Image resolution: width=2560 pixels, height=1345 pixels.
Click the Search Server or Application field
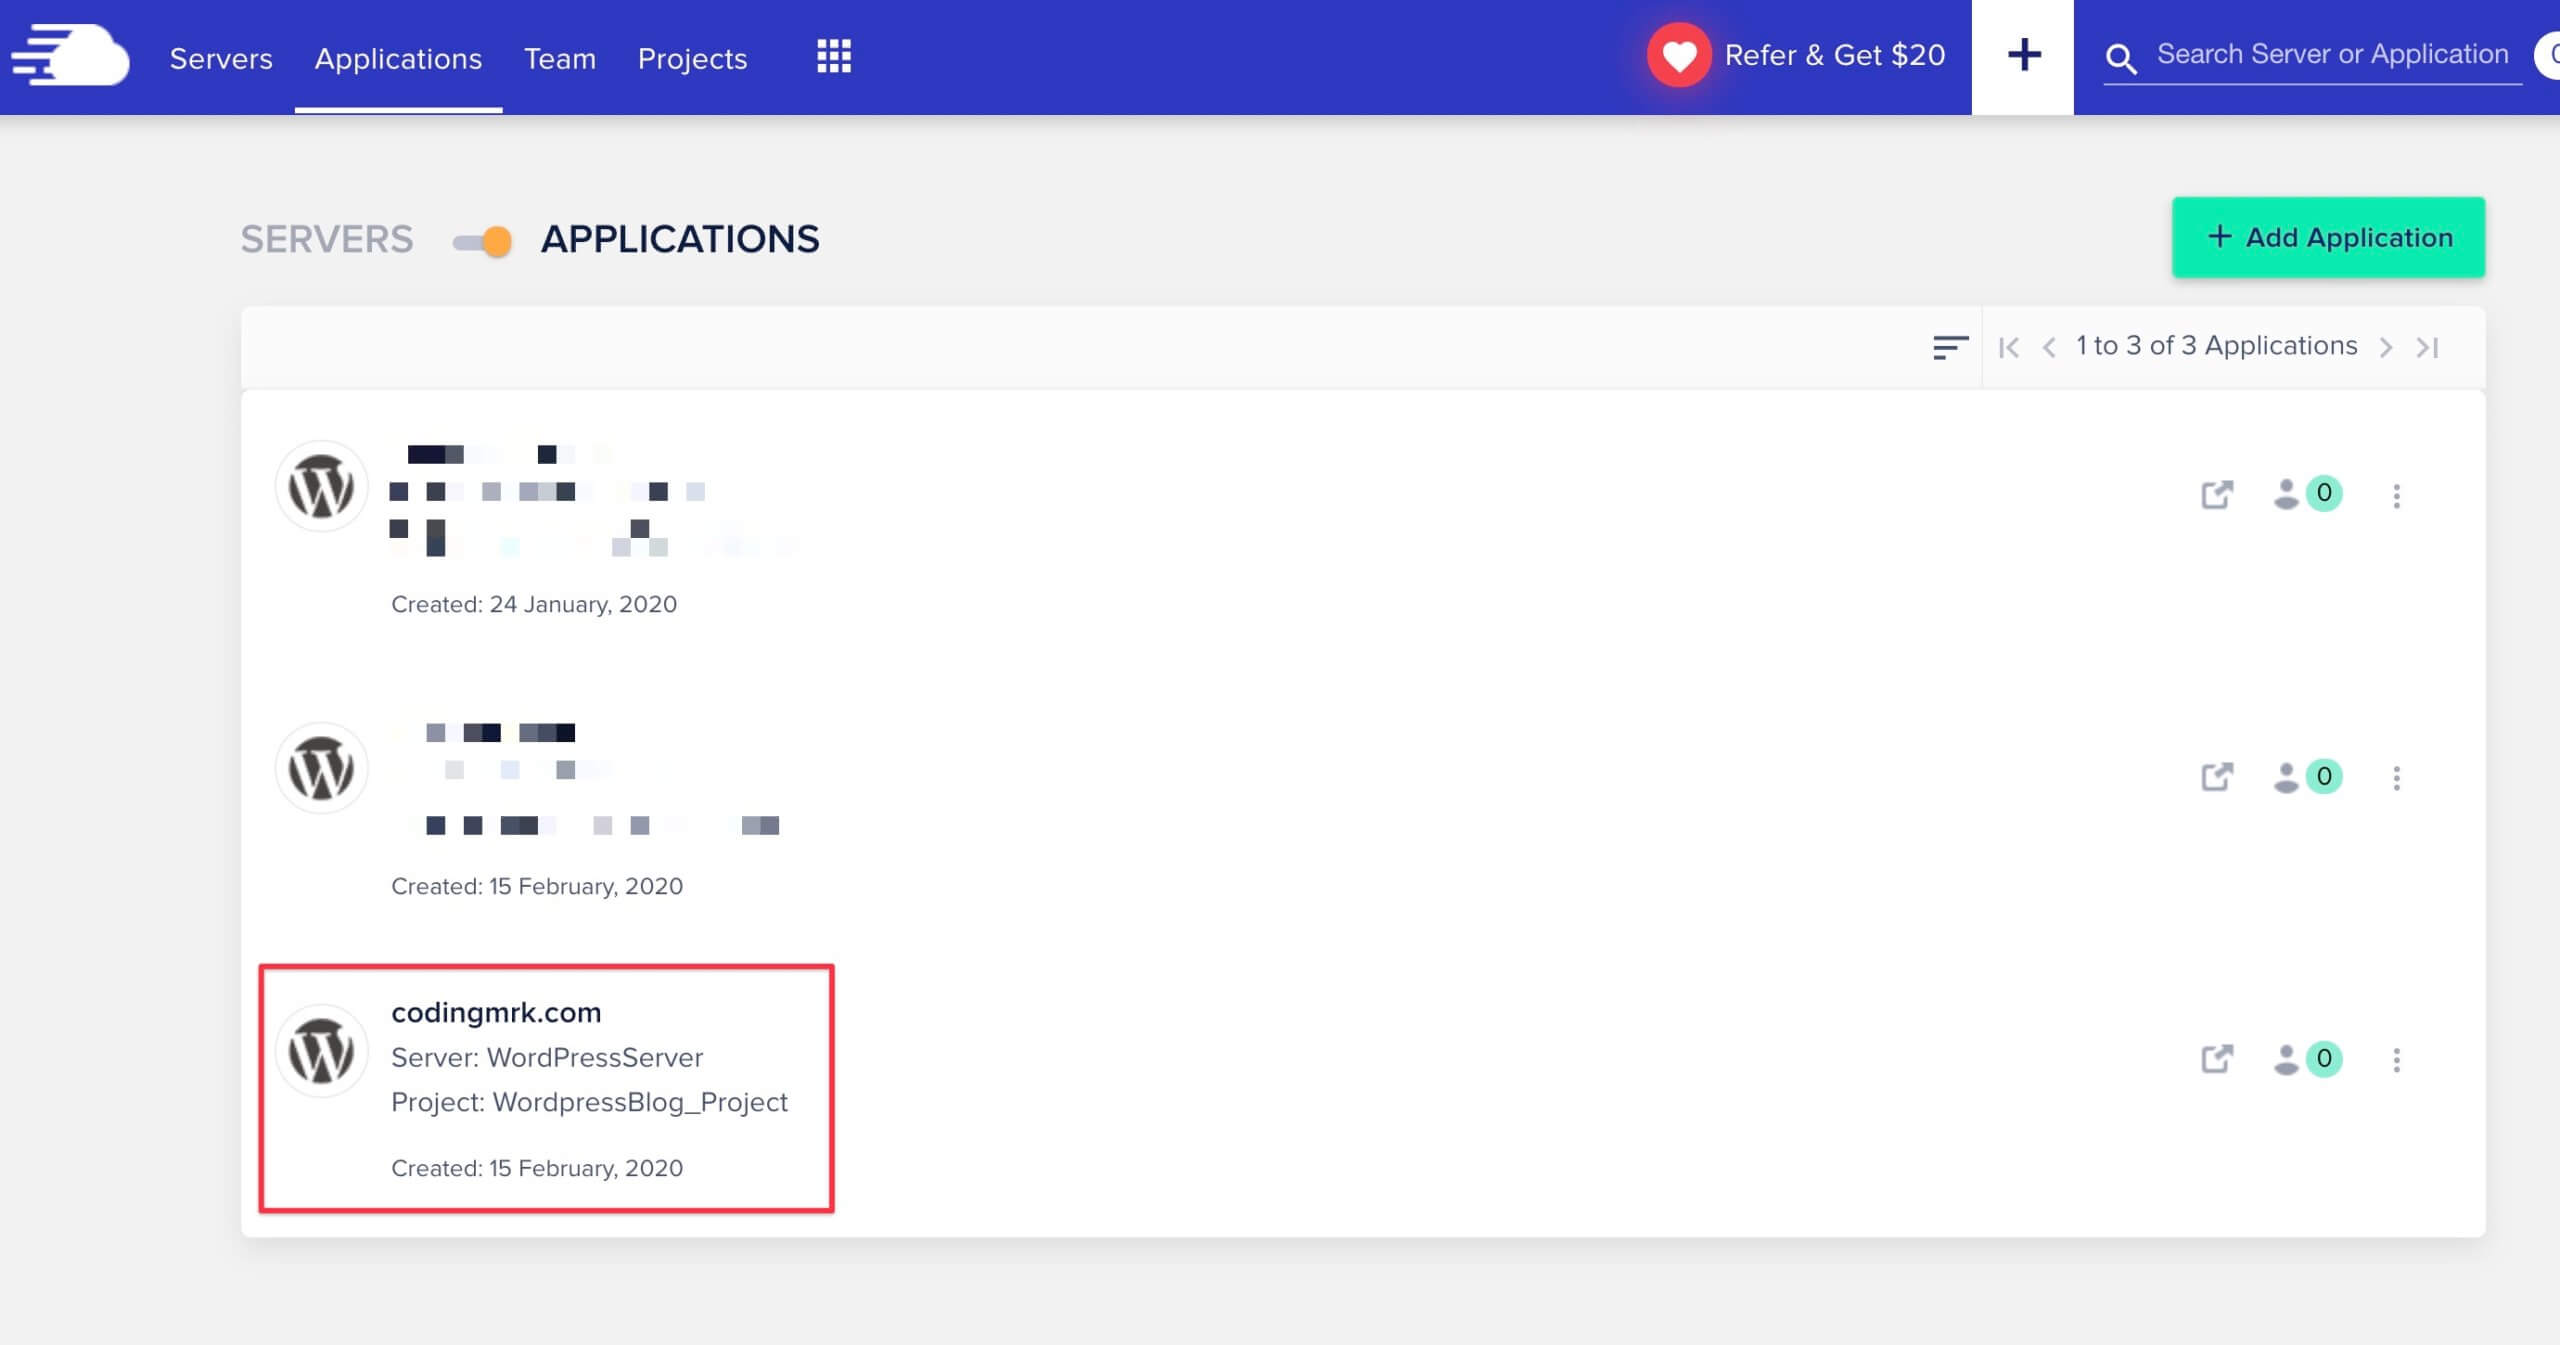point(2332,54)
